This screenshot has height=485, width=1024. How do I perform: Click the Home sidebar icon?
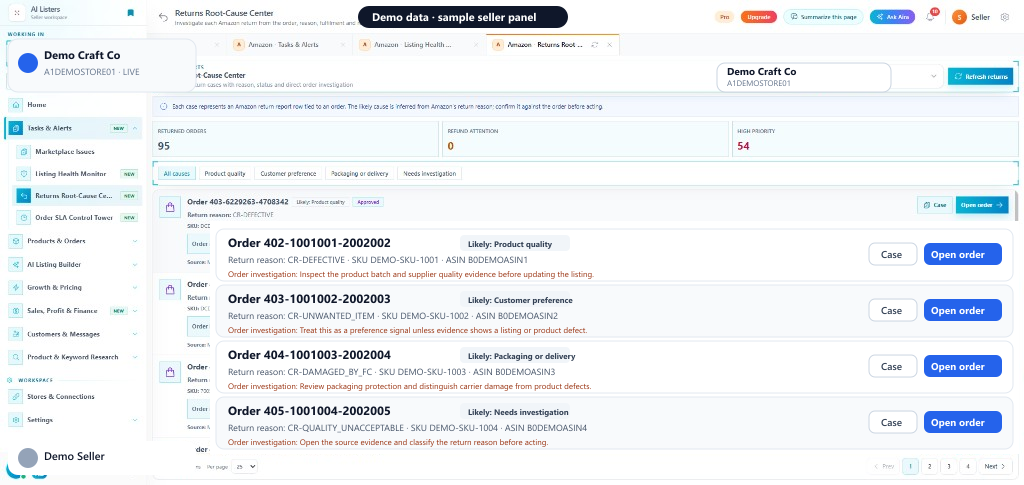click(16, 104)
